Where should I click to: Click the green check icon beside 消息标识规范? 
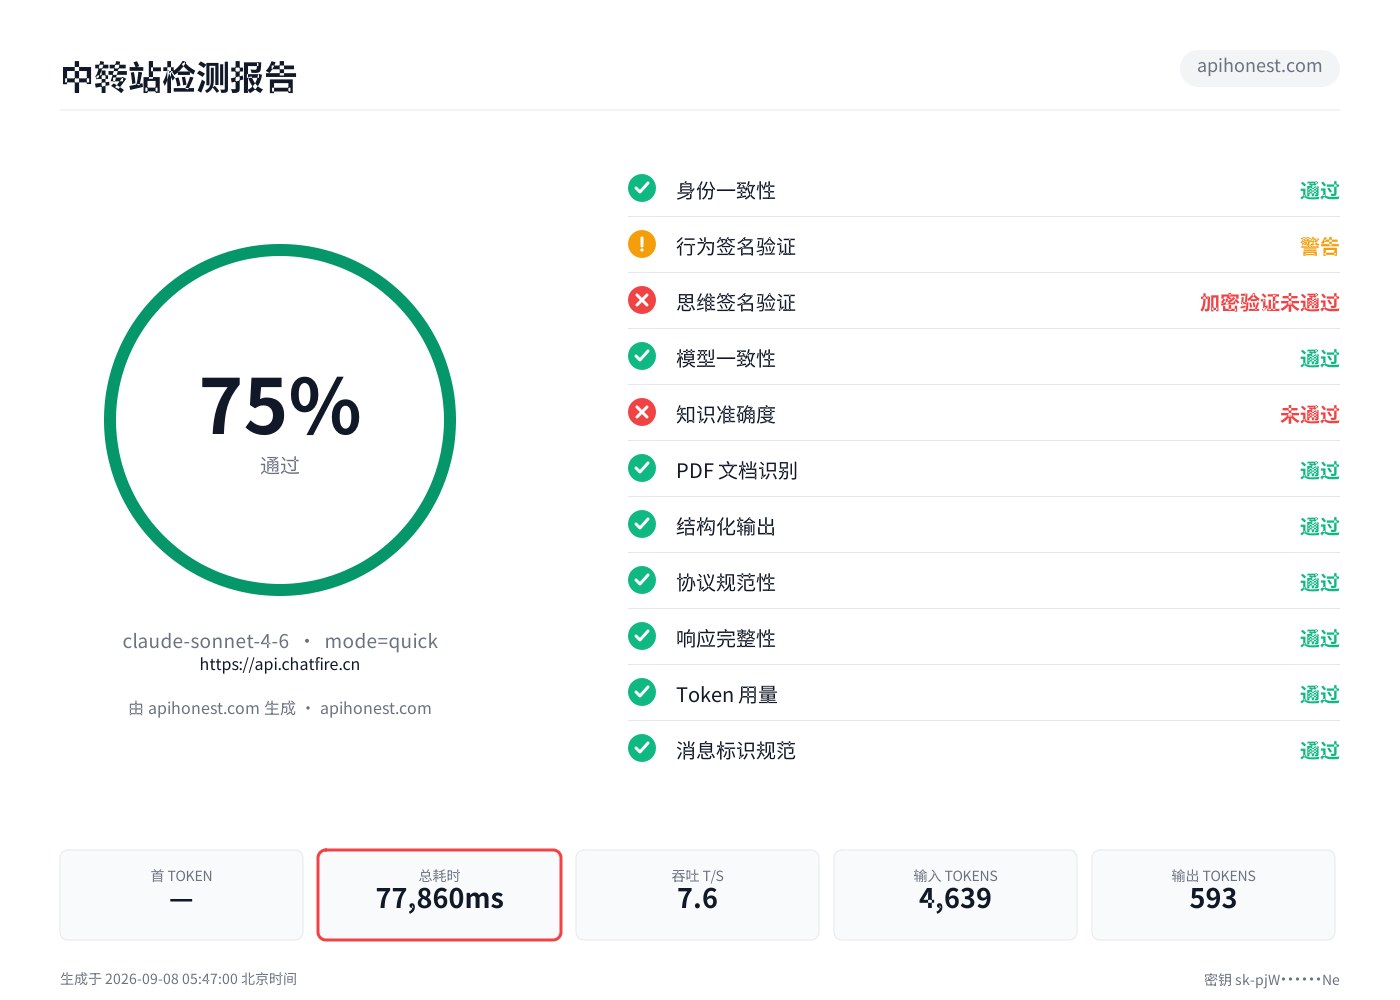click(x=642, y=748)
